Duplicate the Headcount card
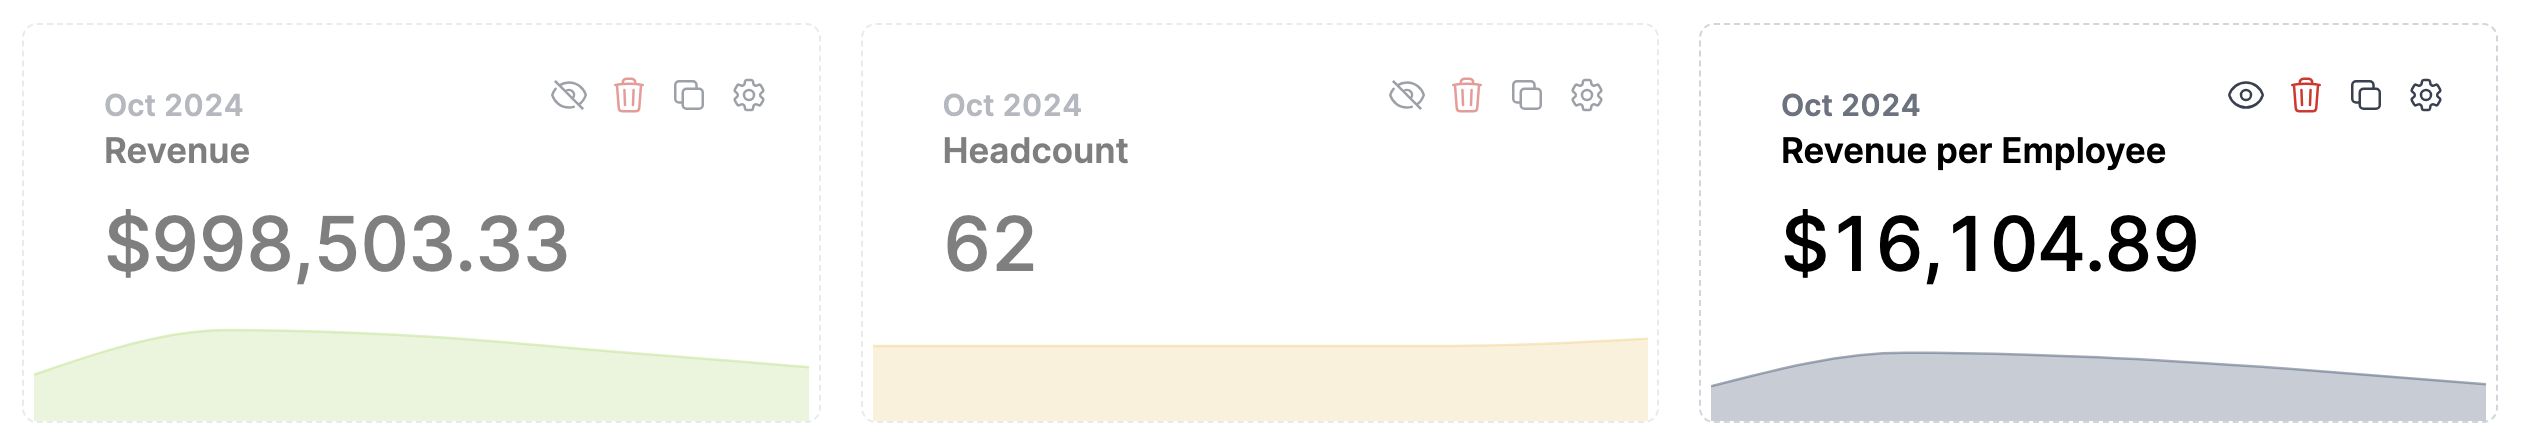 1527,96
